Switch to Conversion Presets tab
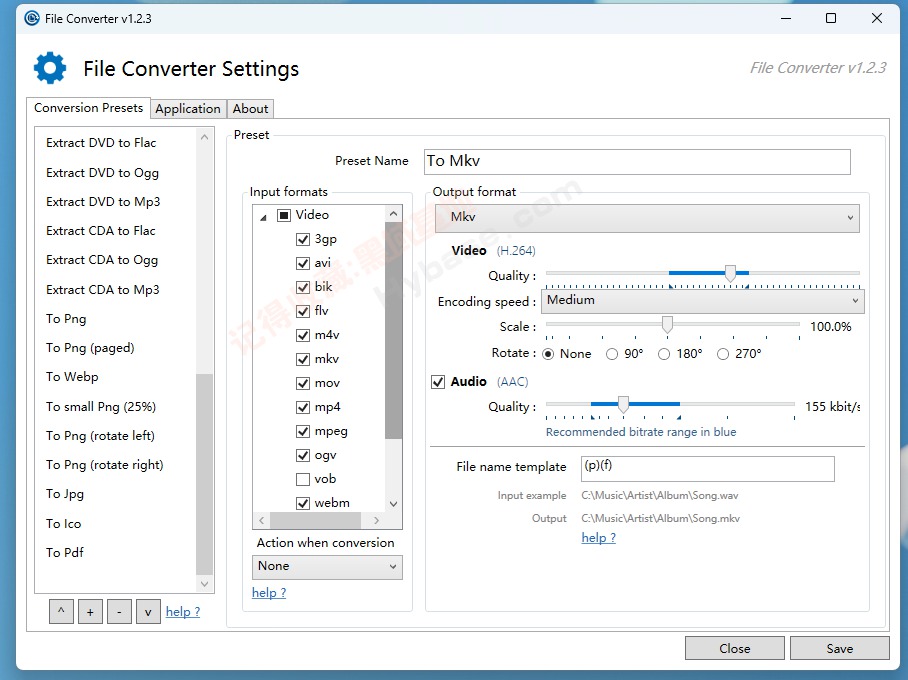Viewport: 908px width, 680px height. (x=89, y=108)
